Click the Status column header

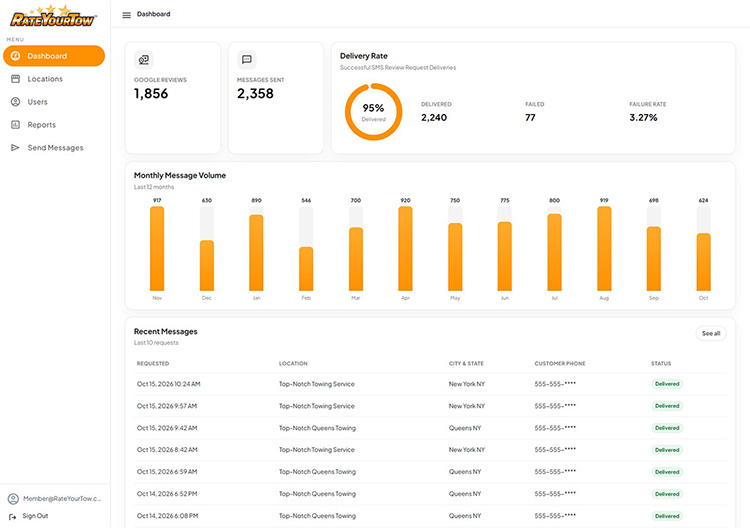[661, 363]
